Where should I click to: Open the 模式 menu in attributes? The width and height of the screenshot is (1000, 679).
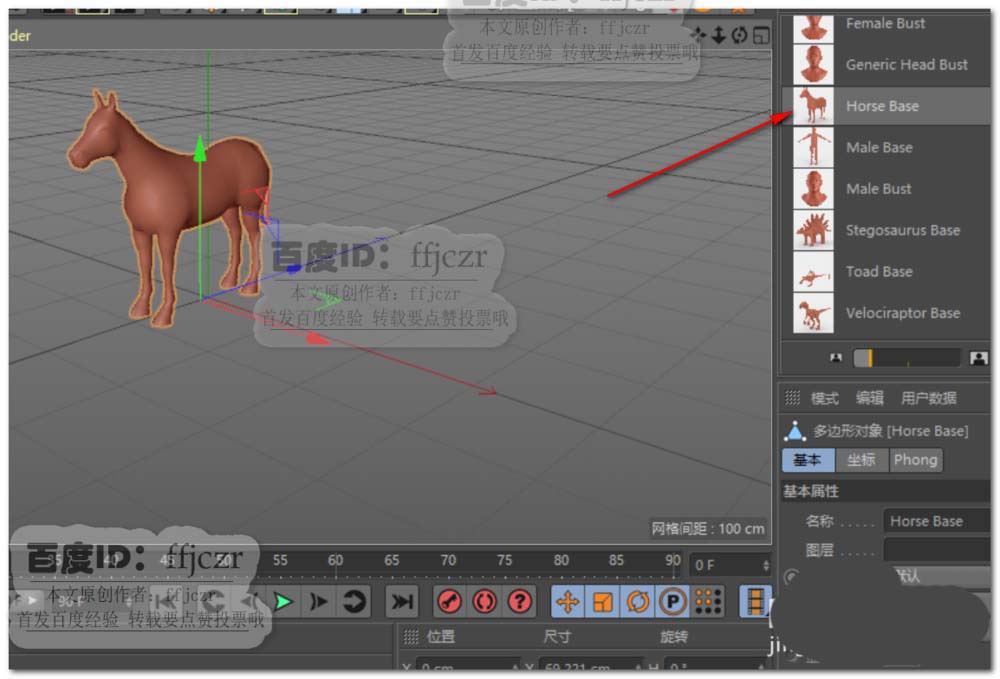point(825,398)
